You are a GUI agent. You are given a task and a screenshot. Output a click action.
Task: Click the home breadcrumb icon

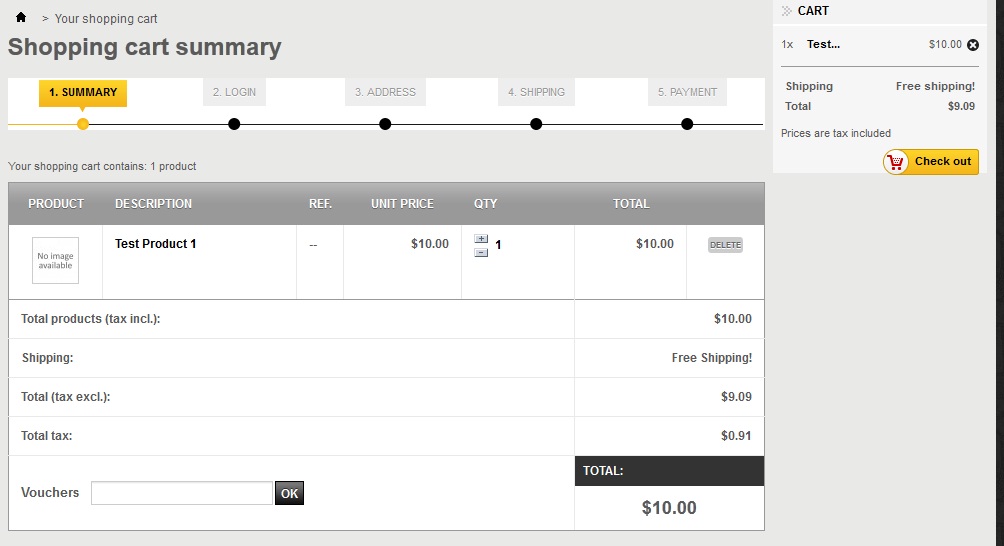click(x=21, y=18)
